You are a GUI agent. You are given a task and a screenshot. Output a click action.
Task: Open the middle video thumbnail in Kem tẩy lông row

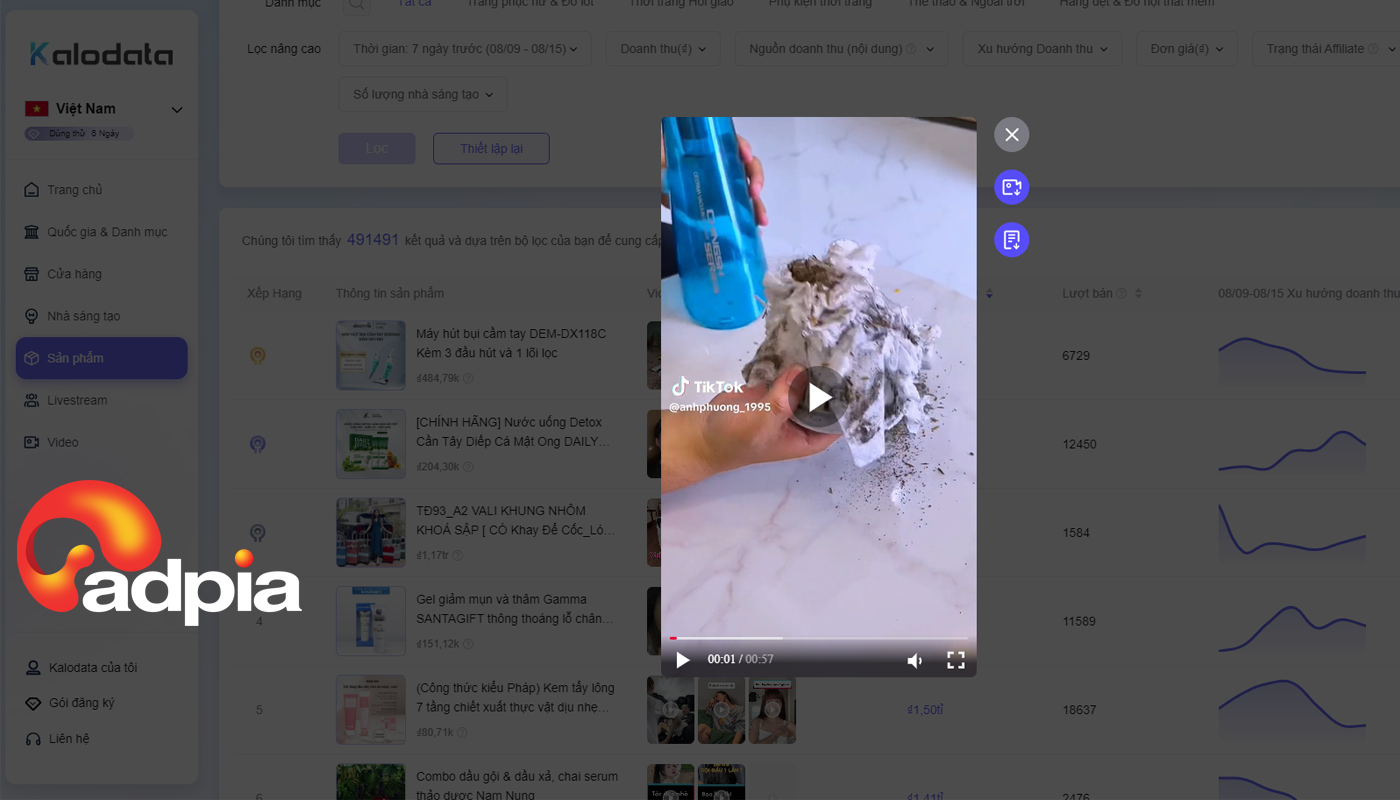coord(721,710)
